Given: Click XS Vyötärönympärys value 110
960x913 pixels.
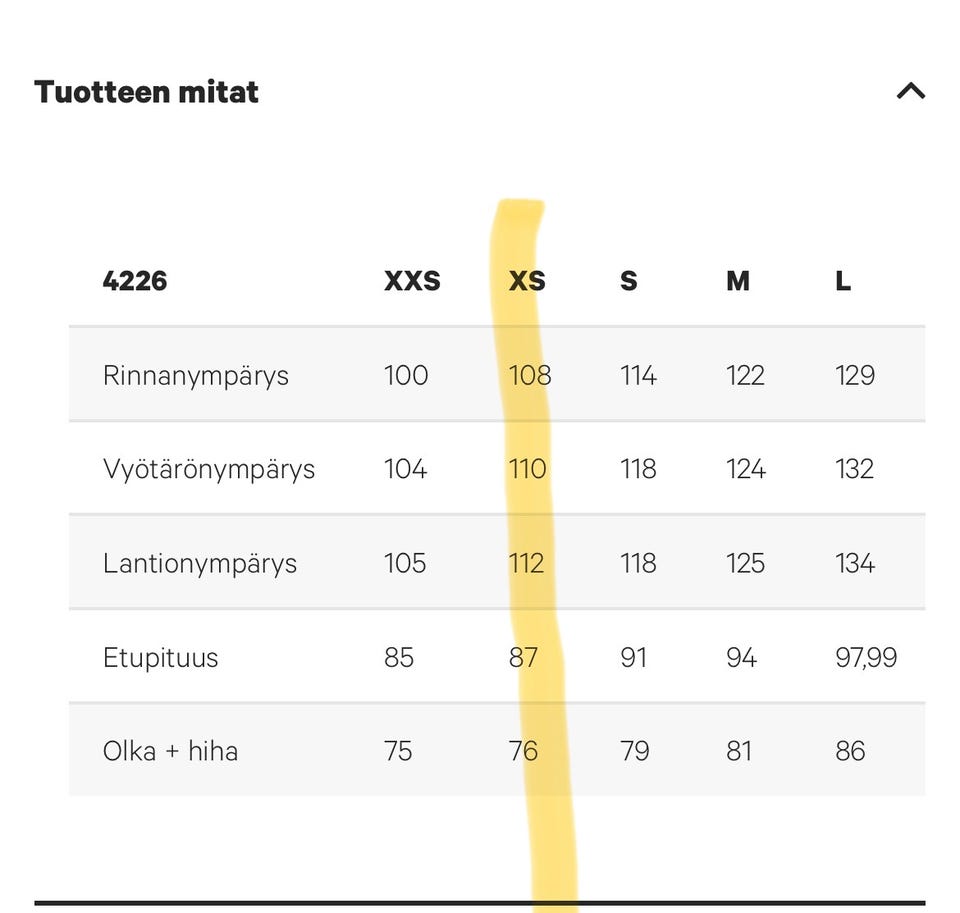Looking at the screenshot, I should pos(528,470).
